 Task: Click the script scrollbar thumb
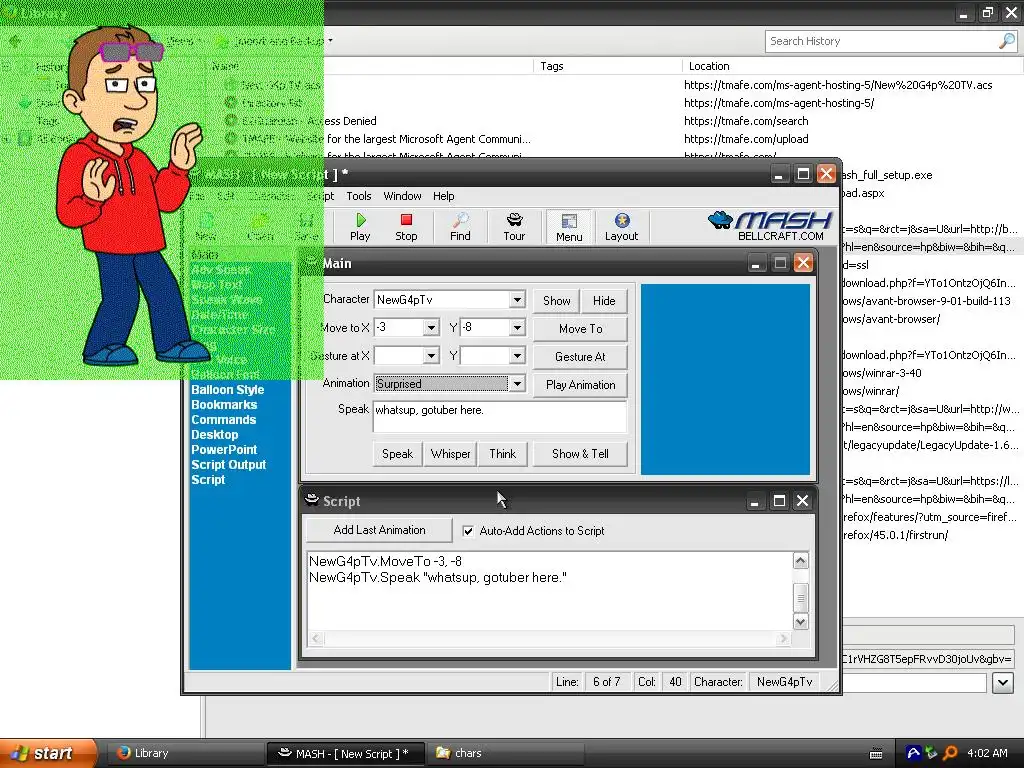(x=801, y=598)
